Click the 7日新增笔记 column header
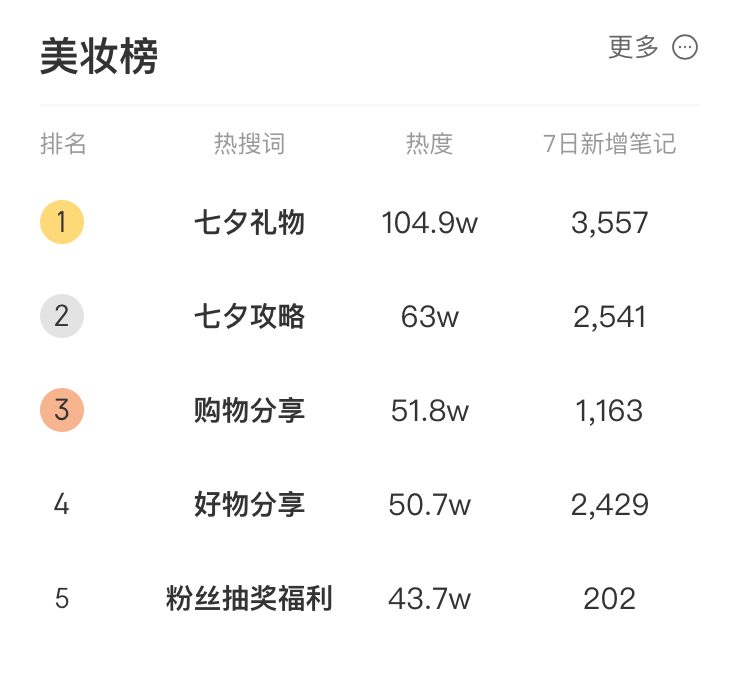Image resolution: width=738 pixels, height=680 pixels. (610, 144)
